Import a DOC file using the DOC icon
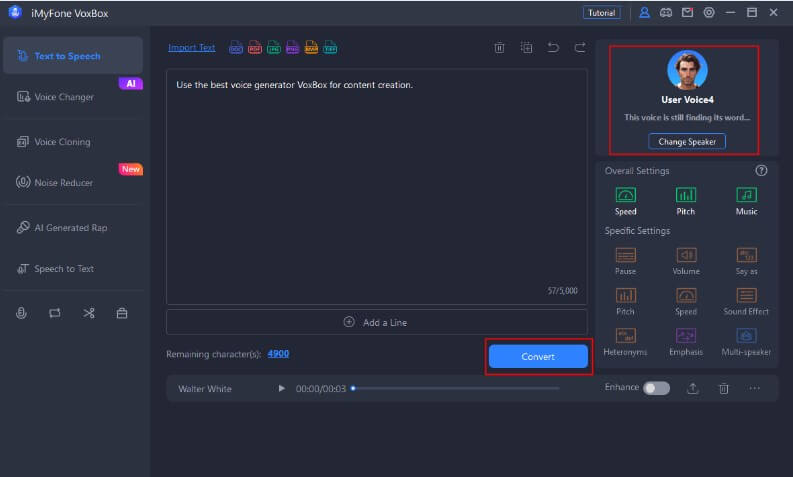Viewport: 793px width, 477px height. click(x=236, y=48)
